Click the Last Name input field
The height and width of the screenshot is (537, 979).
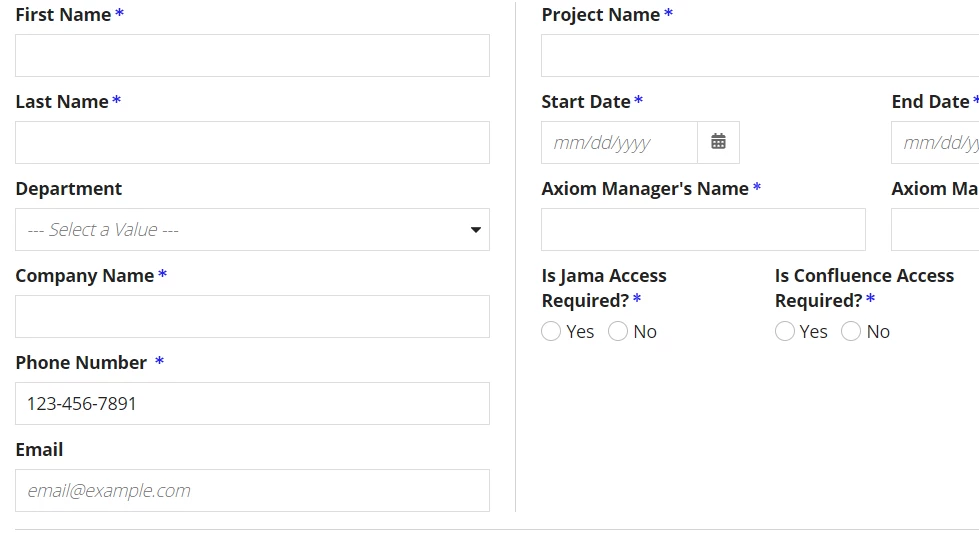coord(252,142)
